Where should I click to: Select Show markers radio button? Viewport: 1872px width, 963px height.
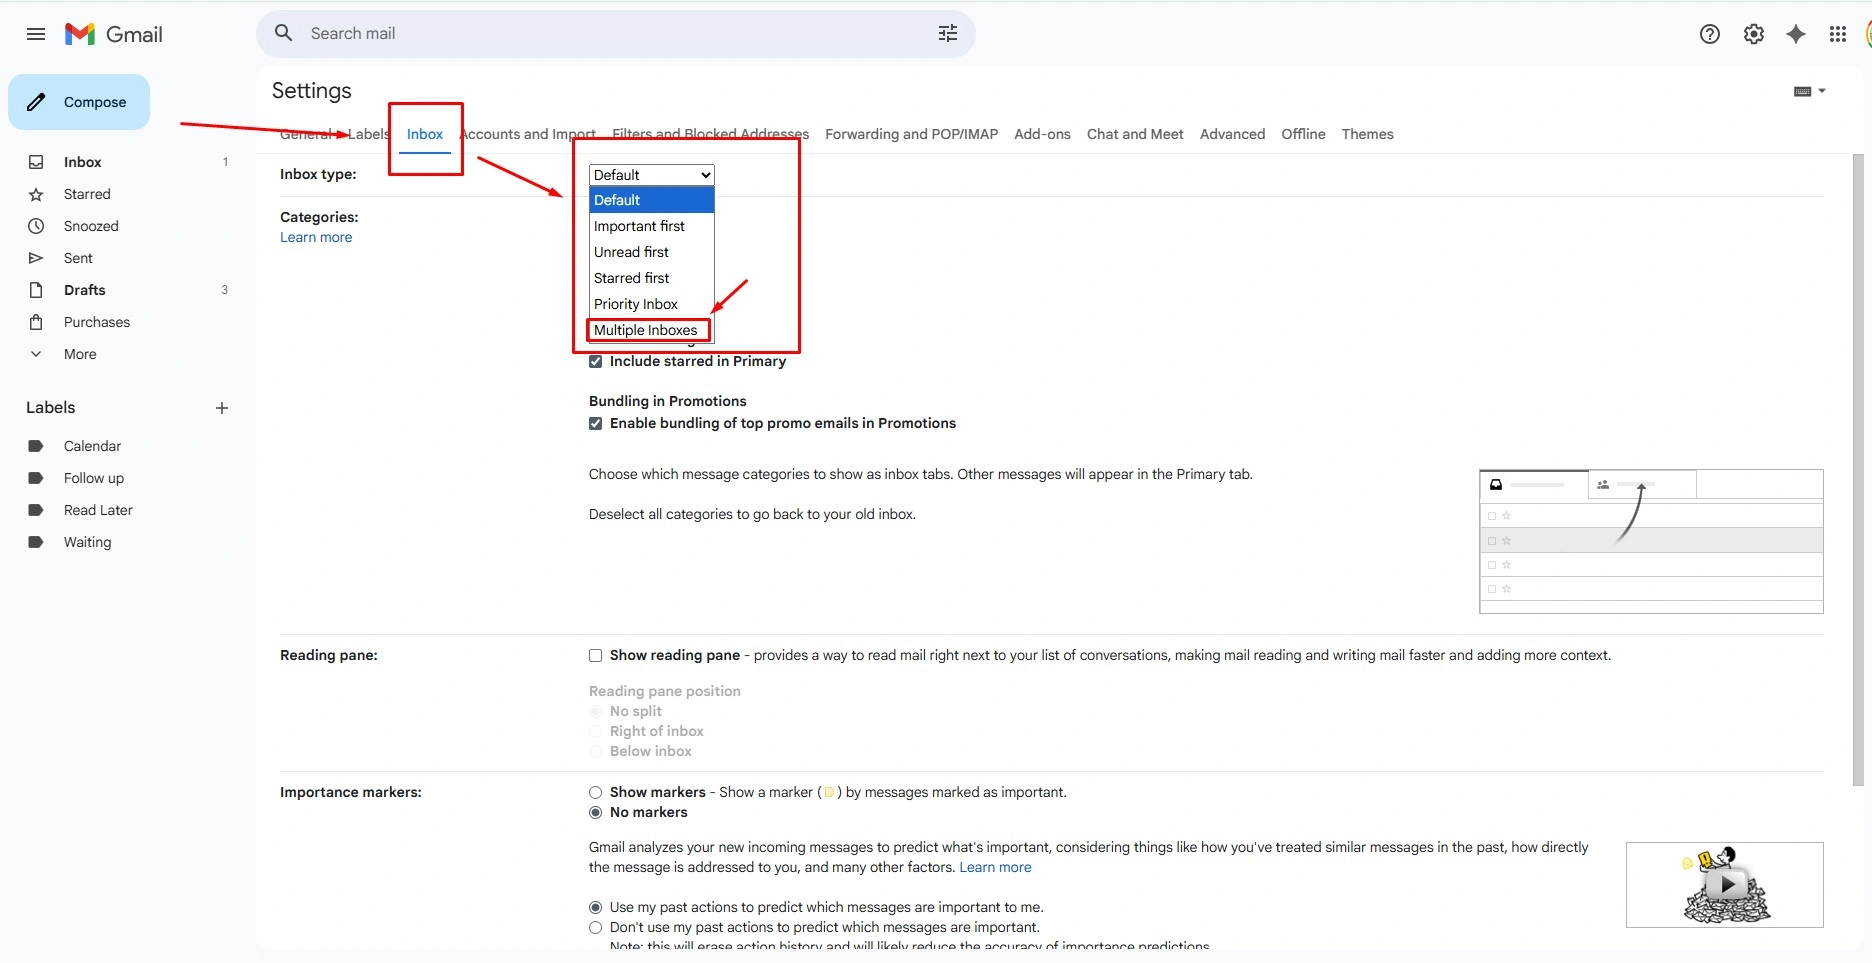click(x=596, y=793)
